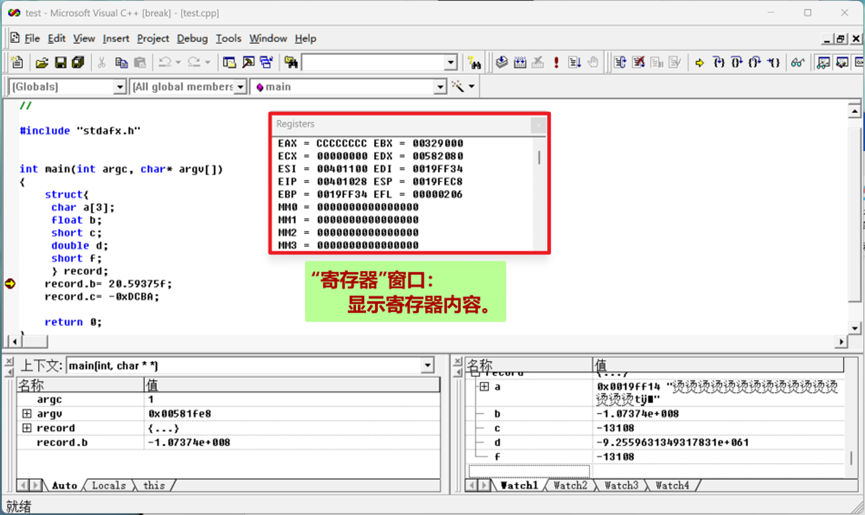Open the Project menu
This screenshot has width=865, height=515.
pyautogui.click(x=153, y=39)
